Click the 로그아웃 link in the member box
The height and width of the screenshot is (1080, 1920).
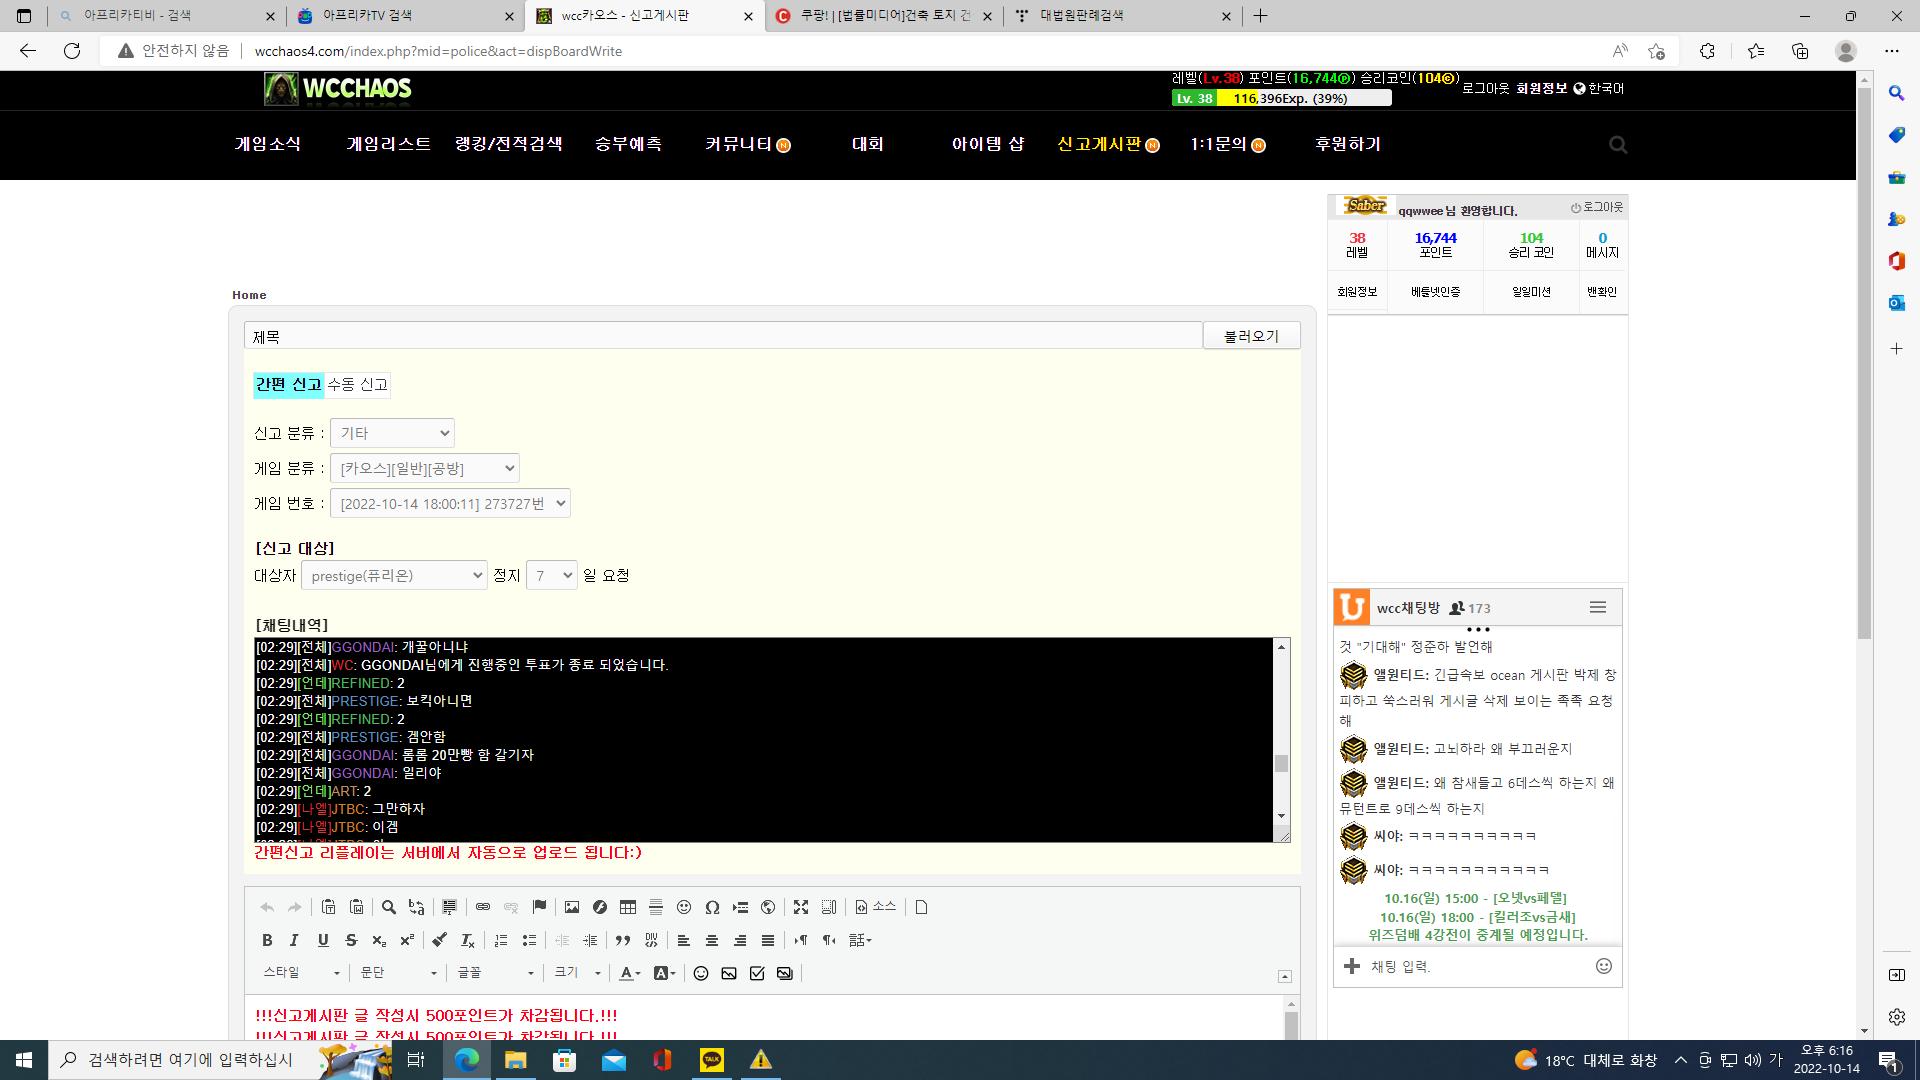click(x=1597, y=207)
